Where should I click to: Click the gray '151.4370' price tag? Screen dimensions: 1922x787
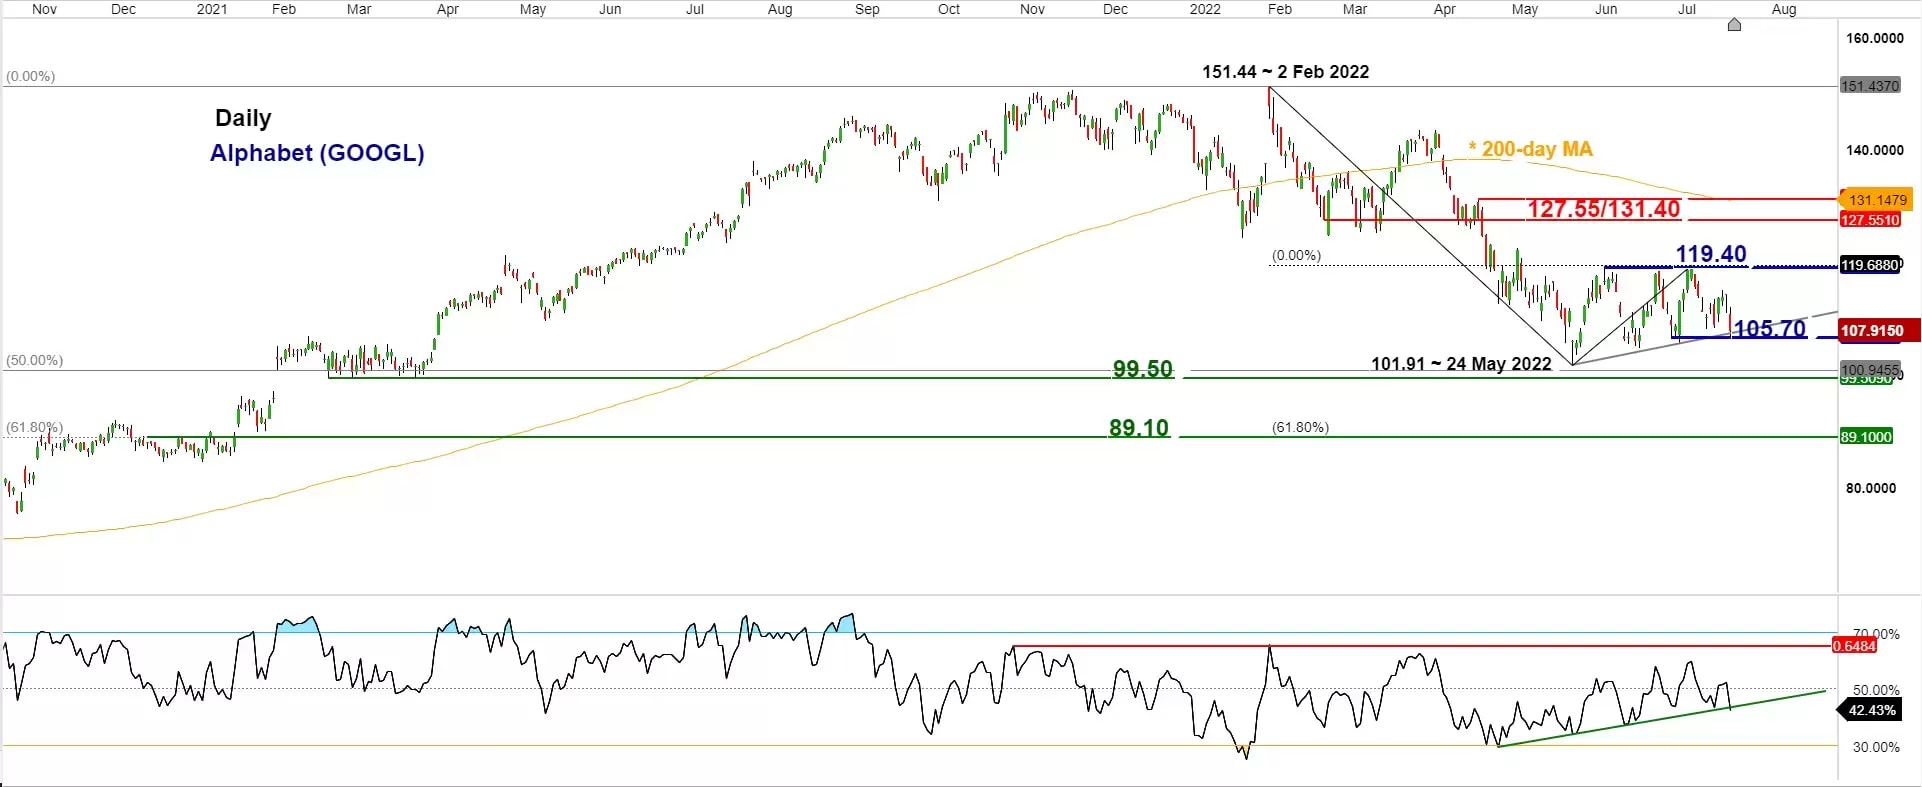[1870, 86]
